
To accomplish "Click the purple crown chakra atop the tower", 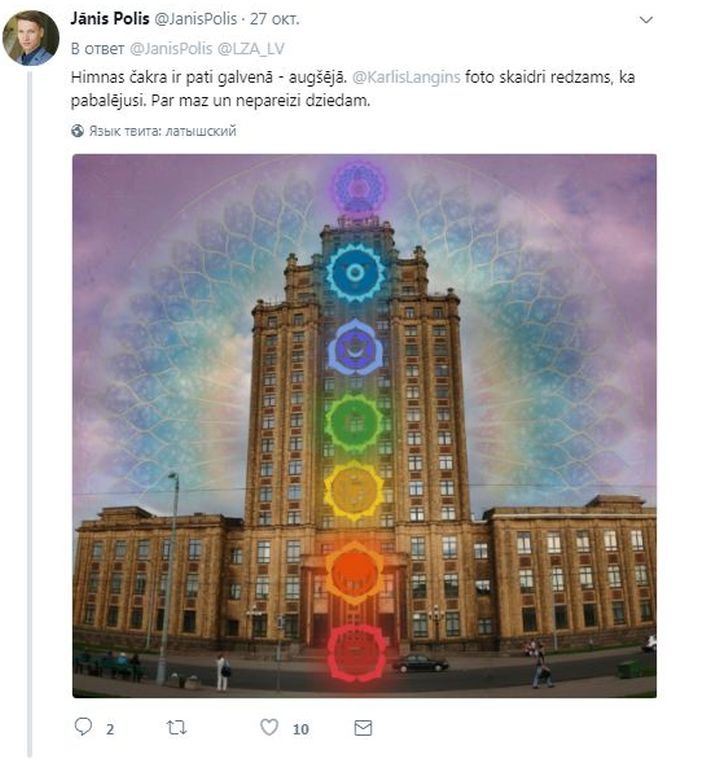I will [359, 187].
